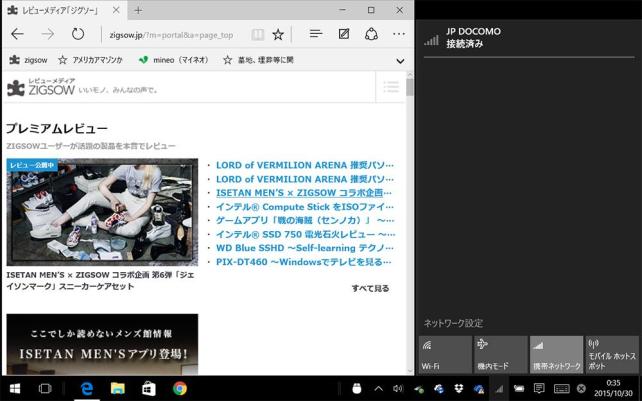Click すべて見る to view all reviews
The height and width of the screenshot is (401, 642).
click(x=370, y=288)
